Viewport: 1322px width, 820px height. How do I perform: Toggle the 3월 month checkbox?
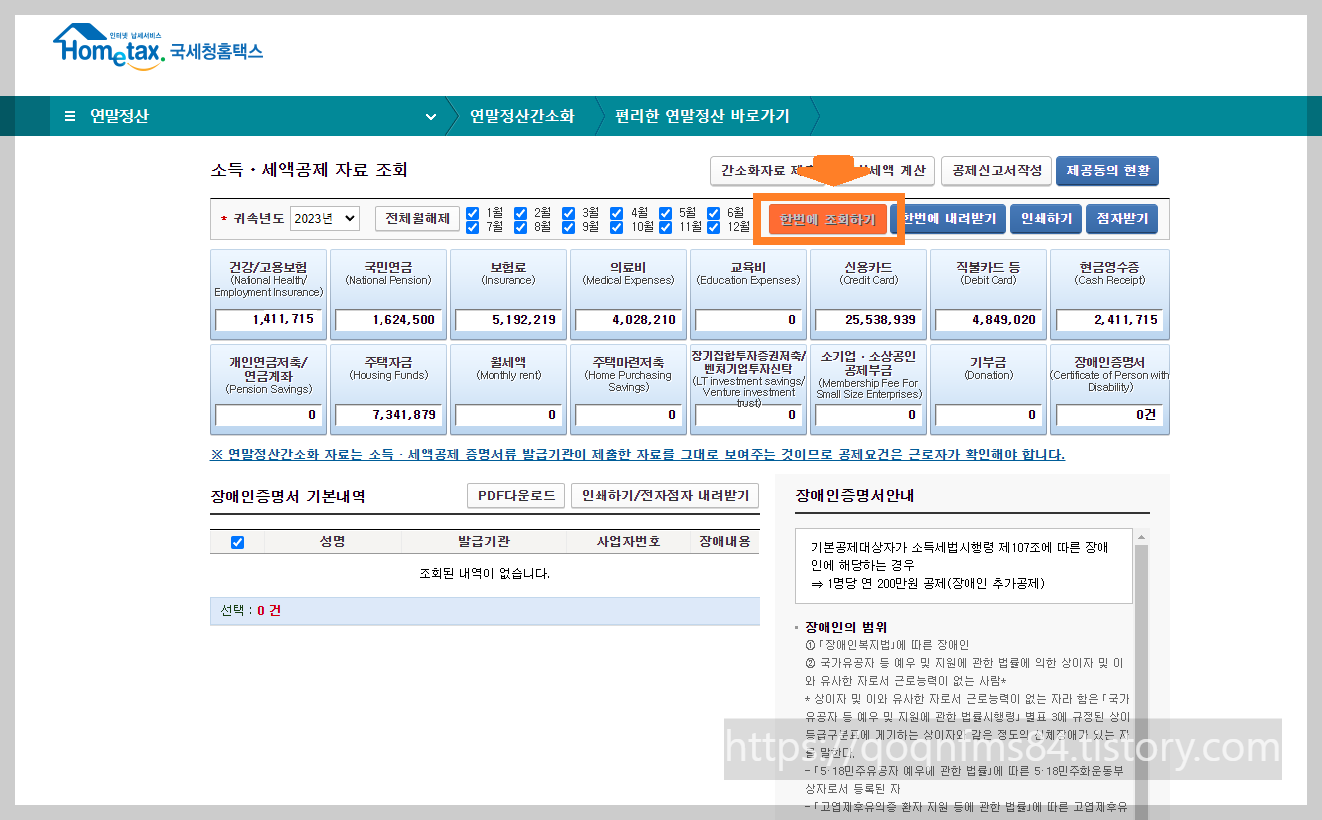[569, 213]
